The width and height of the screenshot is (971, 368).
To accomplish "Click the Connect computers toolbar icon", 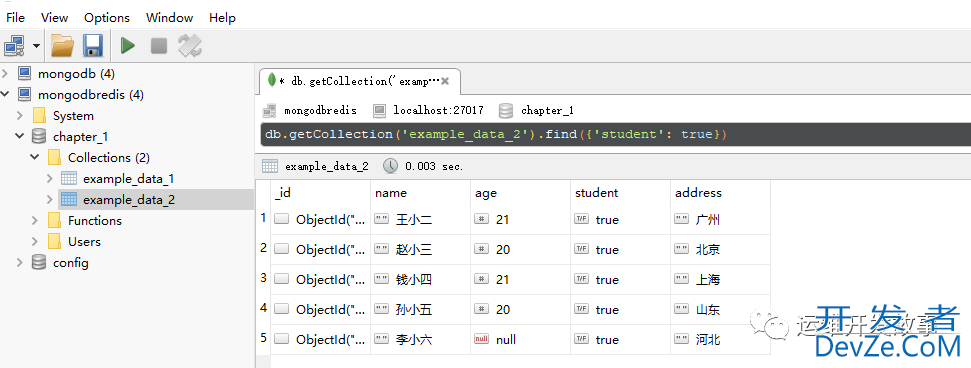I will tap(14, 46).
